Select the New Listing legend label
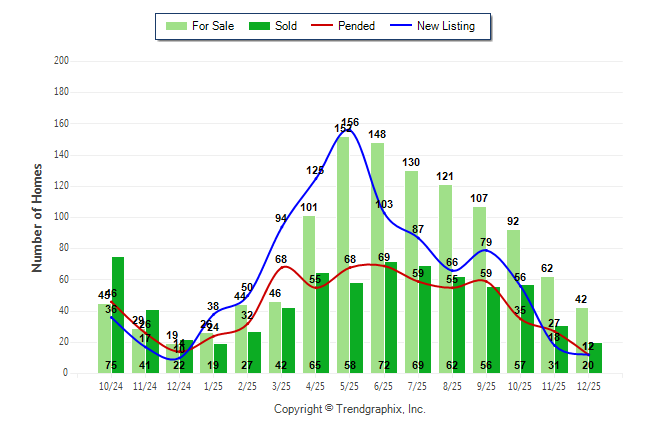Viewport: 646px width, 434px height. pyautogui.click(x=446, y=26)
